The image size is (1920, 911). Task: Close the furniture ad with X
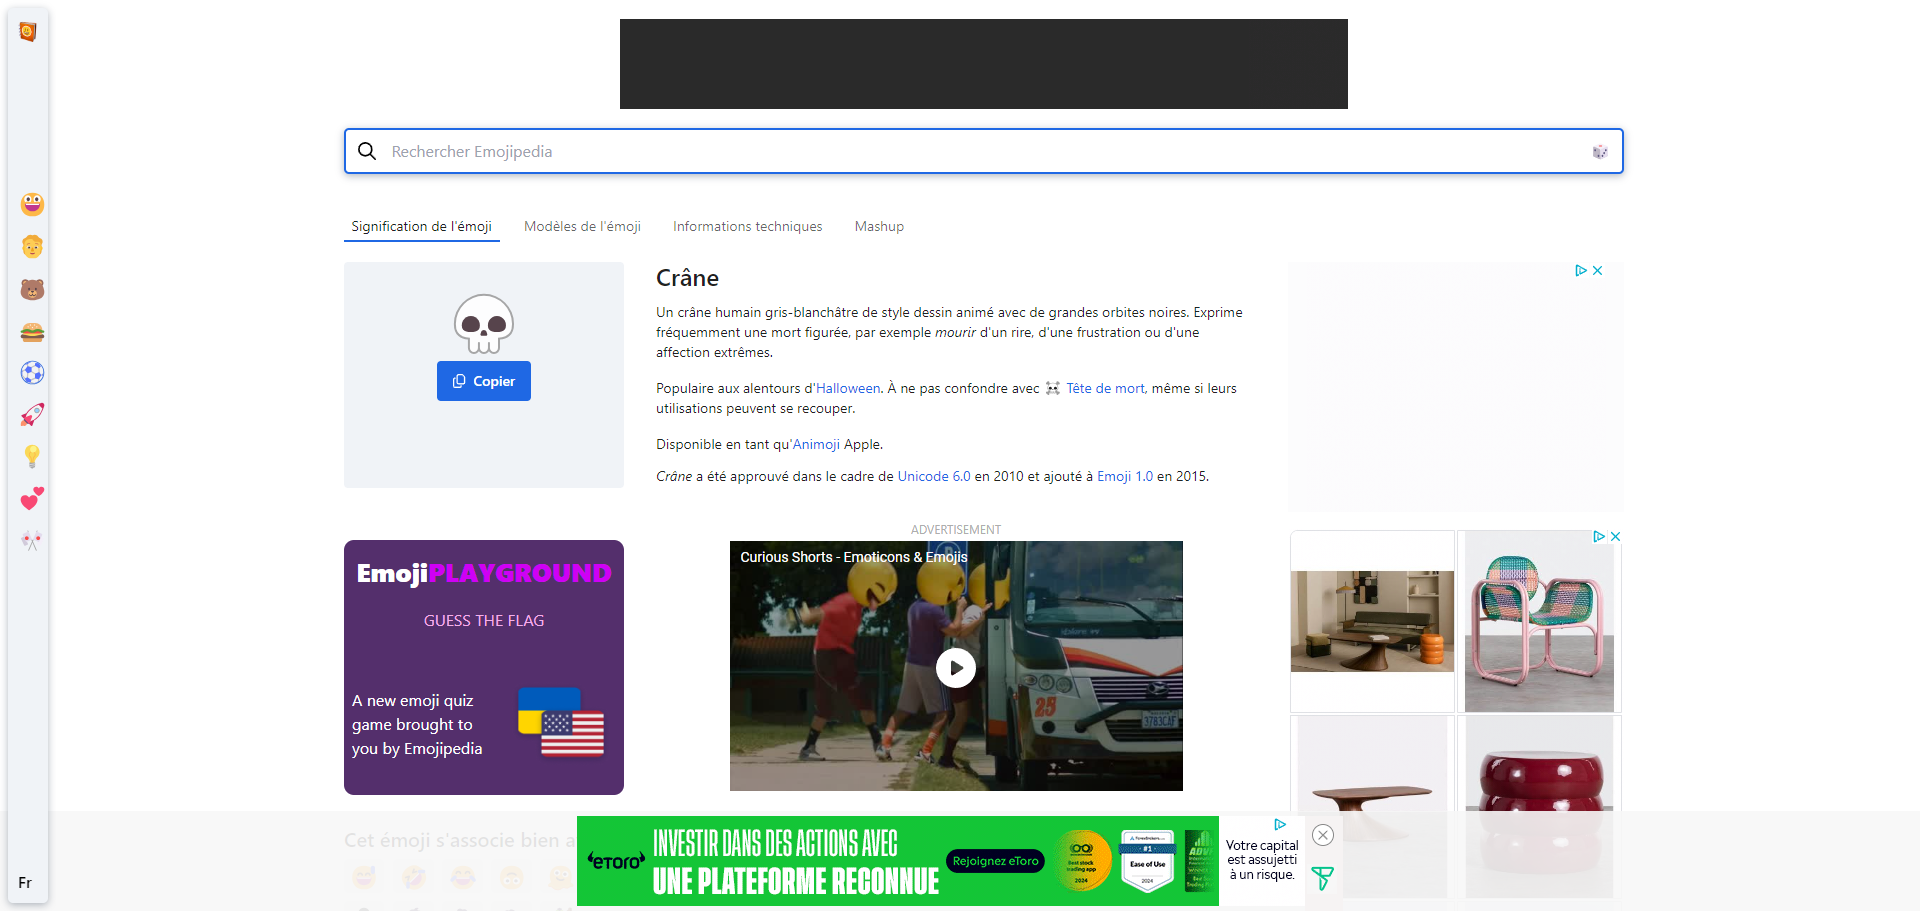(x=1615, y=537)
